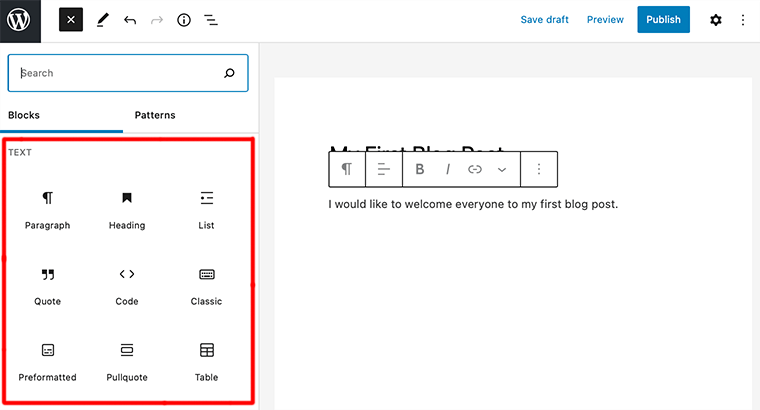The image size is (760, 410).
Task: Add a Pullquote block
Action: tap(127, 361)
